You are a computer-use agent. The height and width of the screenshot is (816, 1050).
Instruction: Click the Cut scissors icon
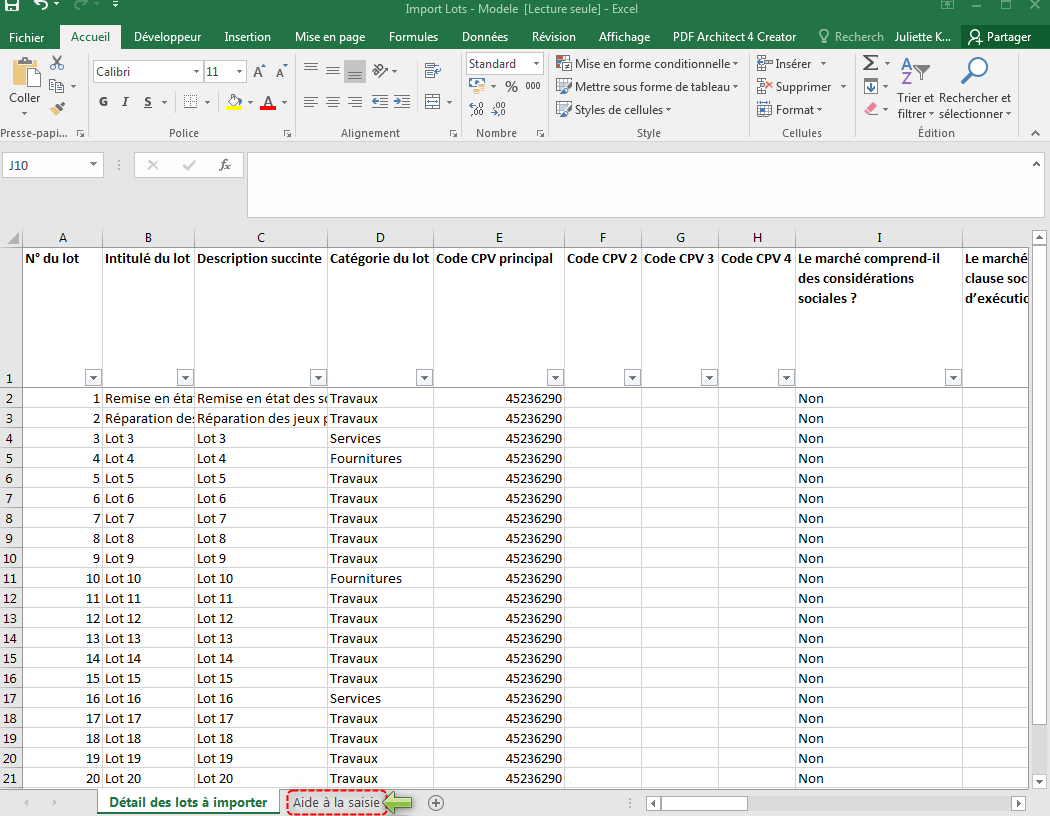pos(57,63)
